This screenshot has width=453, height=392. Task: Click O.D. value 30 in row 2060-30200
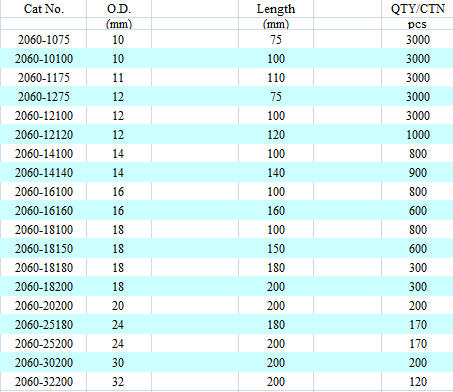pos(118,363)
